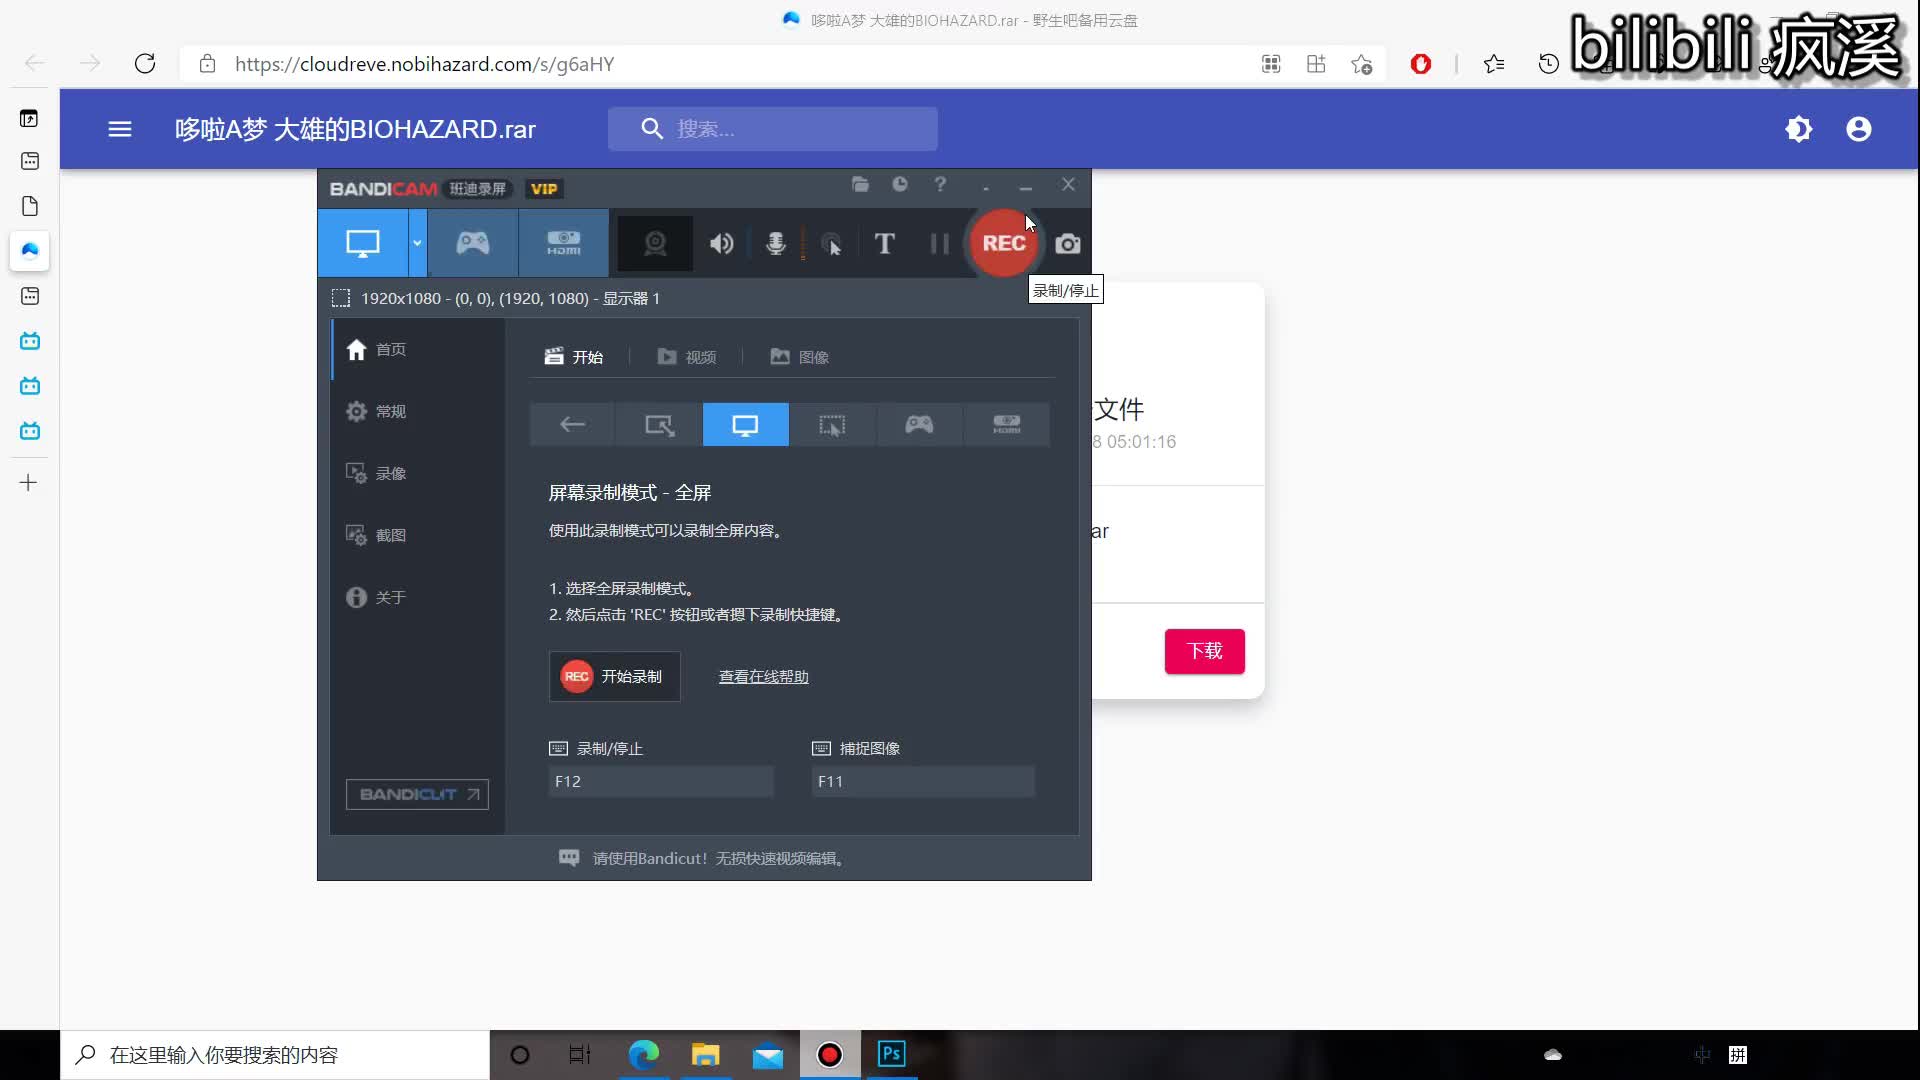Open scheduled recording clock icon

(900, 184)
